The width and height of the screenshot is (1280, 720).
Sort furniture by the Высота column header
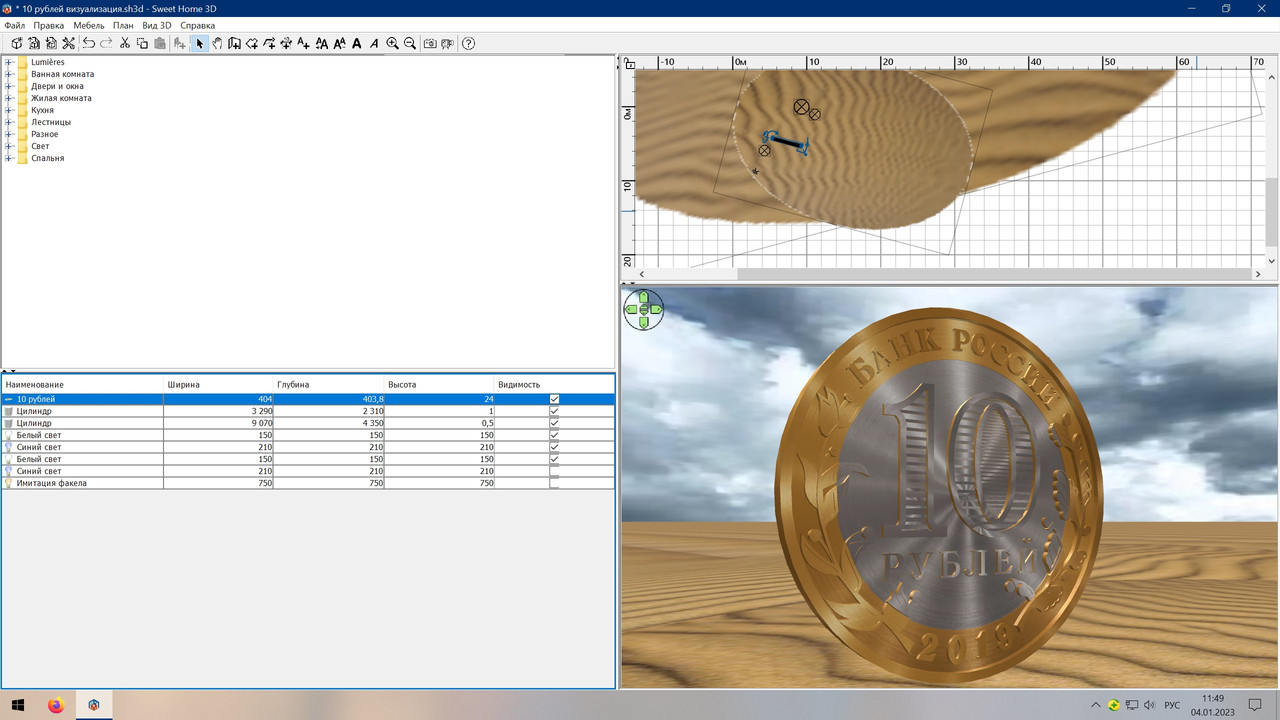click(440, 384)
